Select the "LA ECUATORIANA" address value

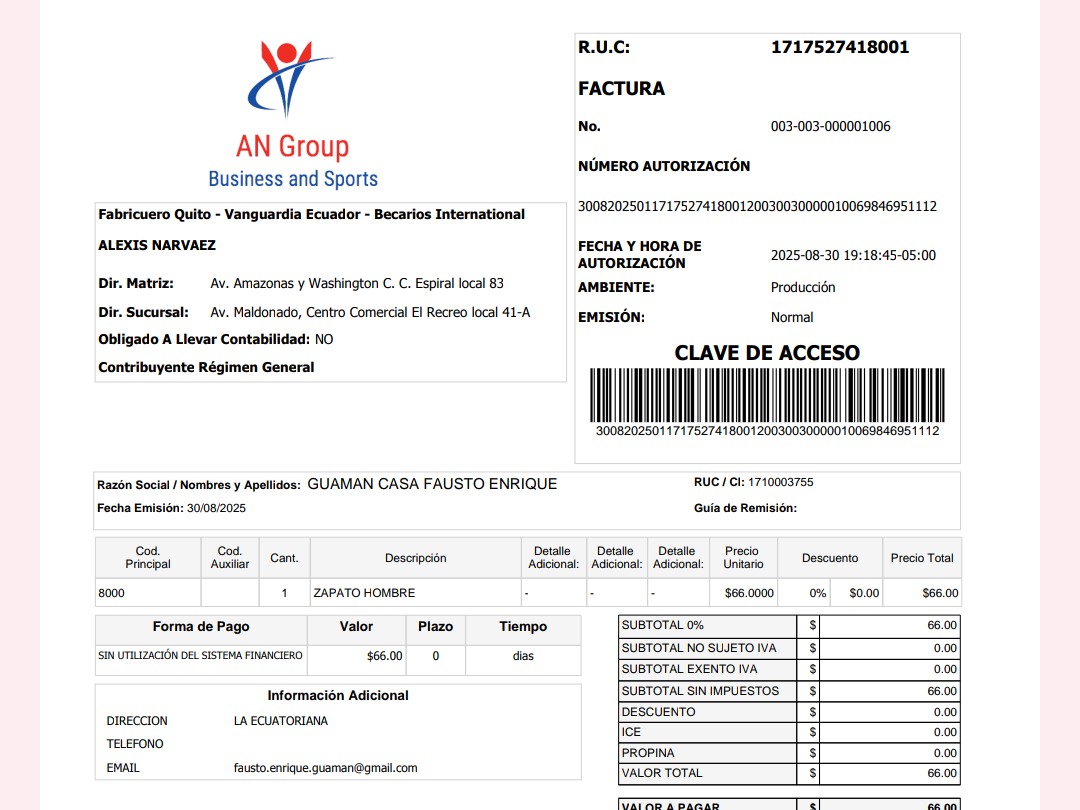click(280, 721)
